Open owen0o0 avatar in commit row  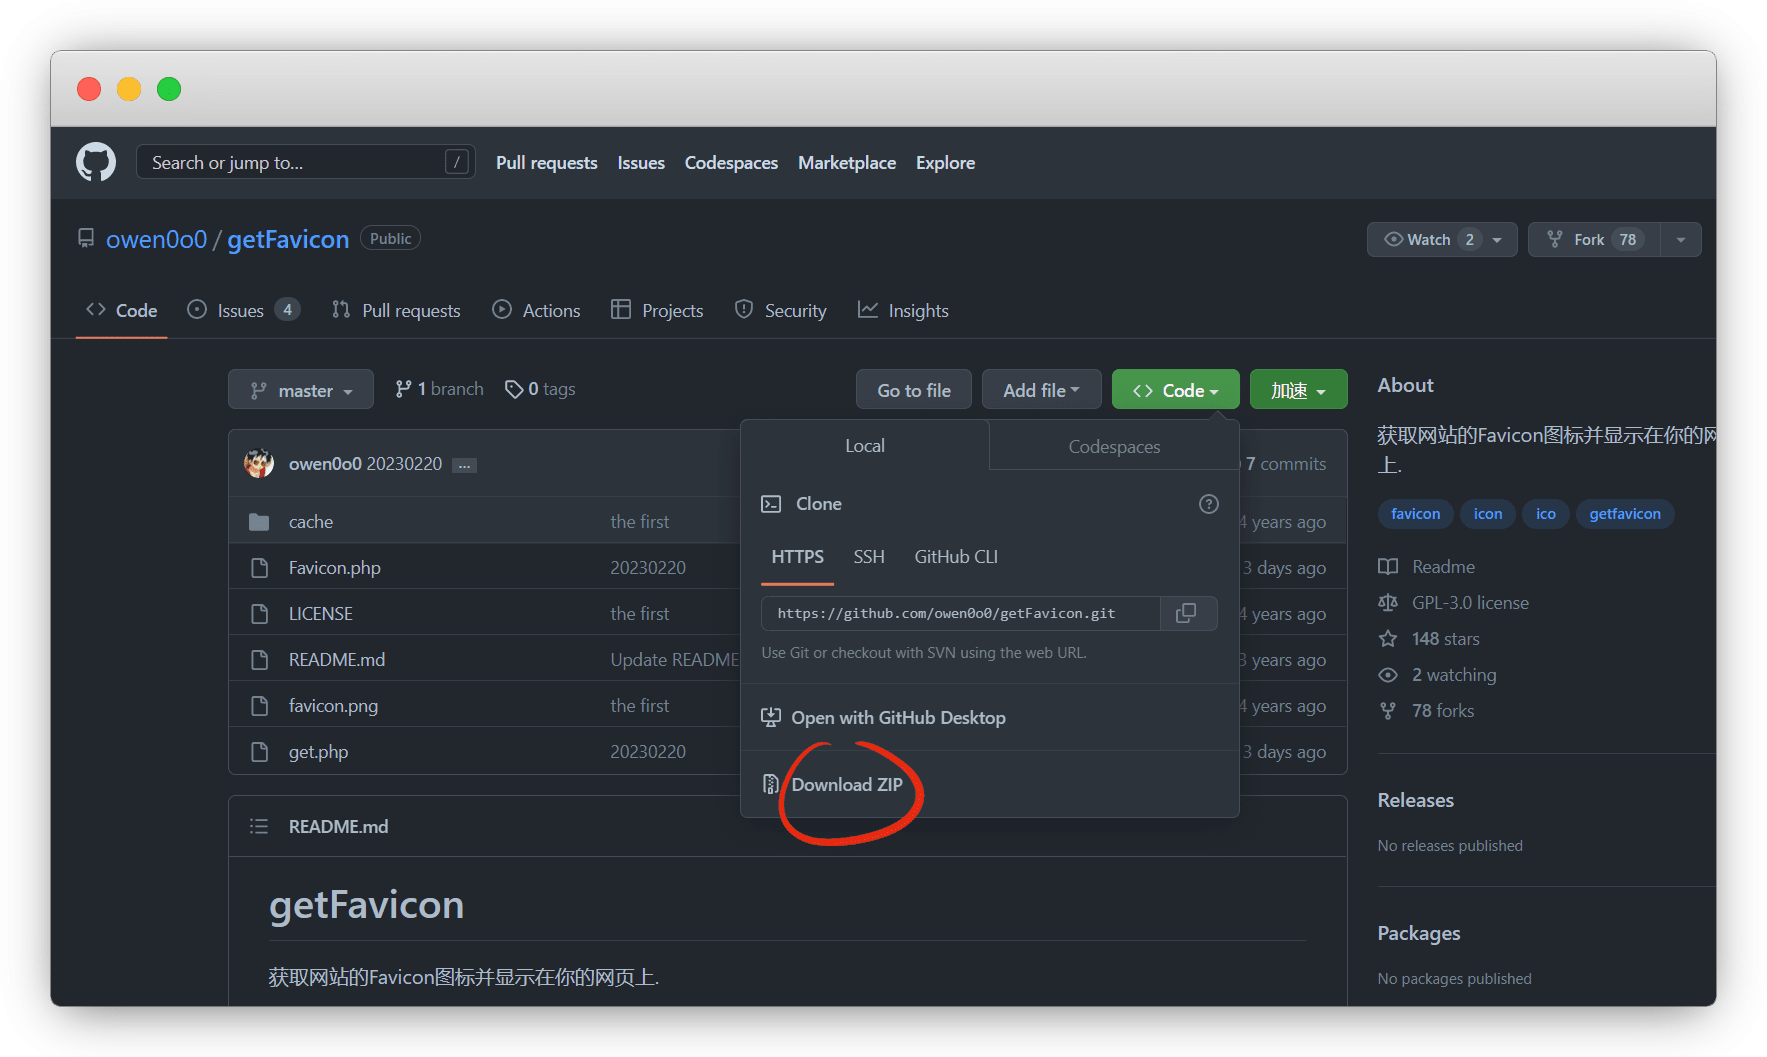point(259,464)
